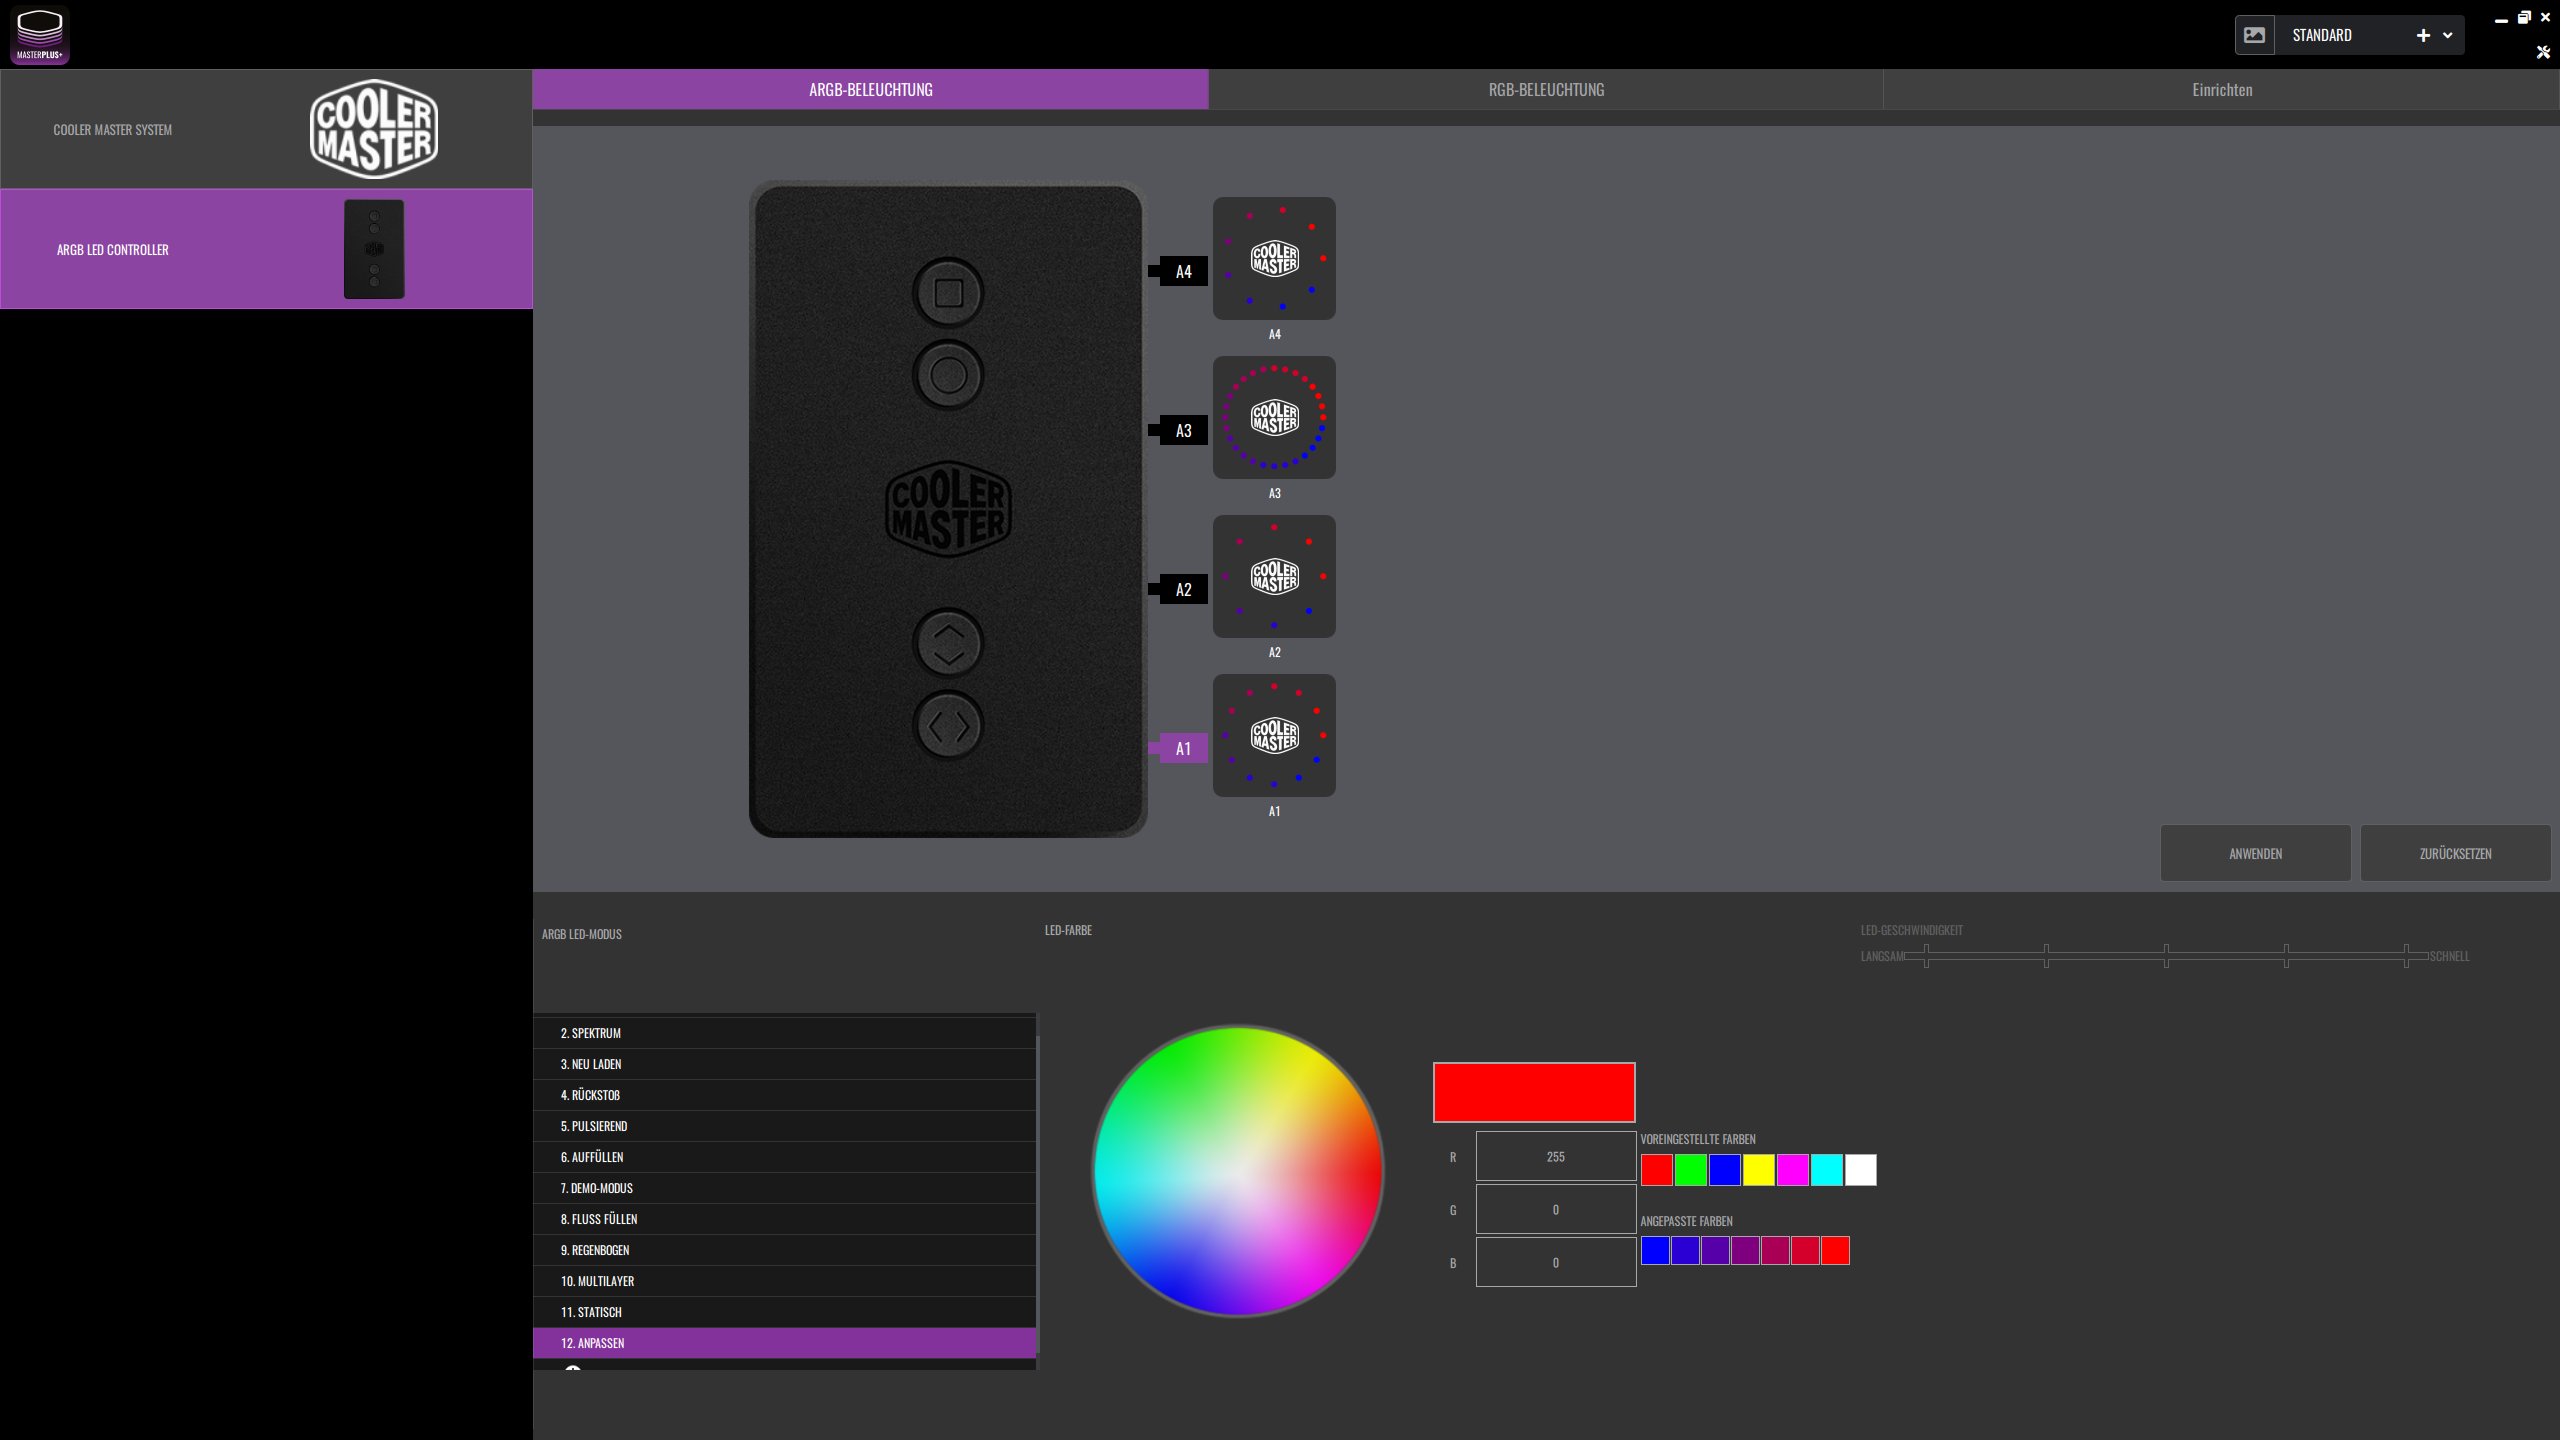Select the Cooler Master System device entry
Image resolution: width=2560 pixels, height=1440 pixels.
[x=266, y=129]
